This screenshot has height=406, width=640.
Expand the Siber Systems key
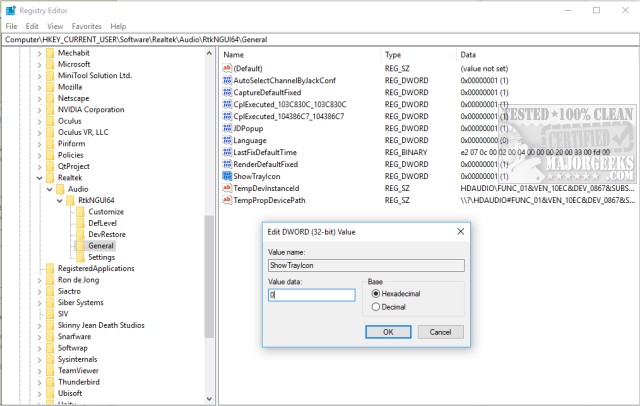click(x=39, y=303)
